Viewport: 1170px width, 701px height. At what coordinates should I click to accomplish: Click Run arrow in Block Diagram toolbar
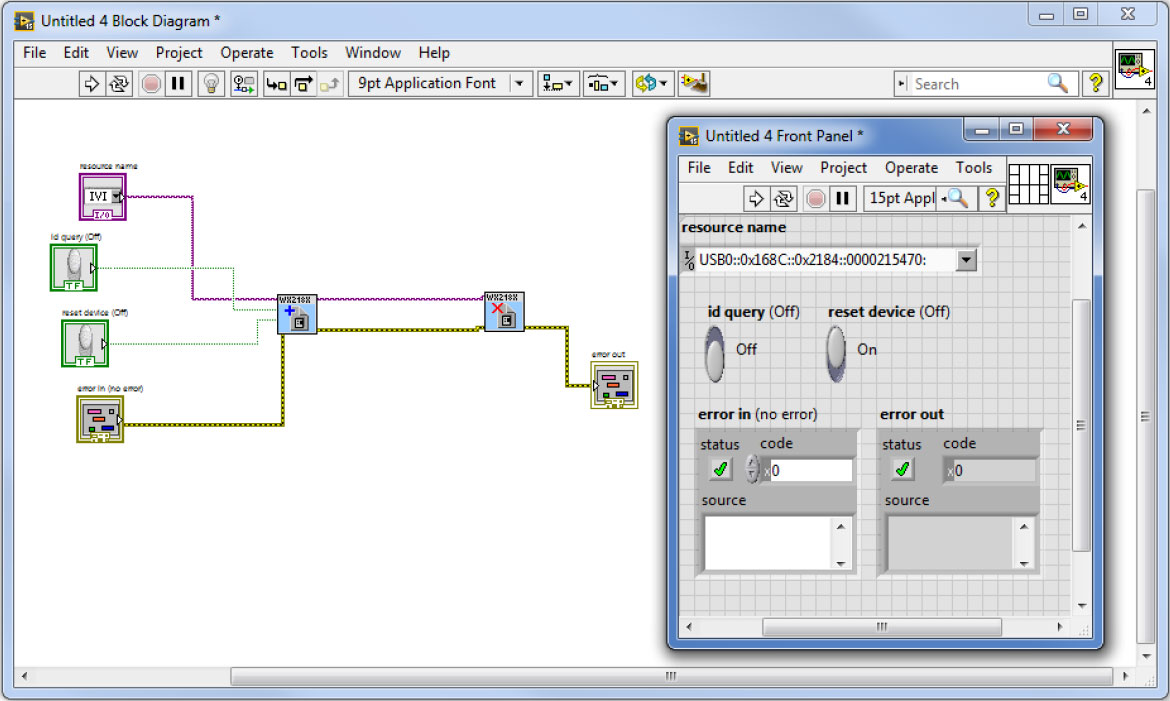click(92, 84)
